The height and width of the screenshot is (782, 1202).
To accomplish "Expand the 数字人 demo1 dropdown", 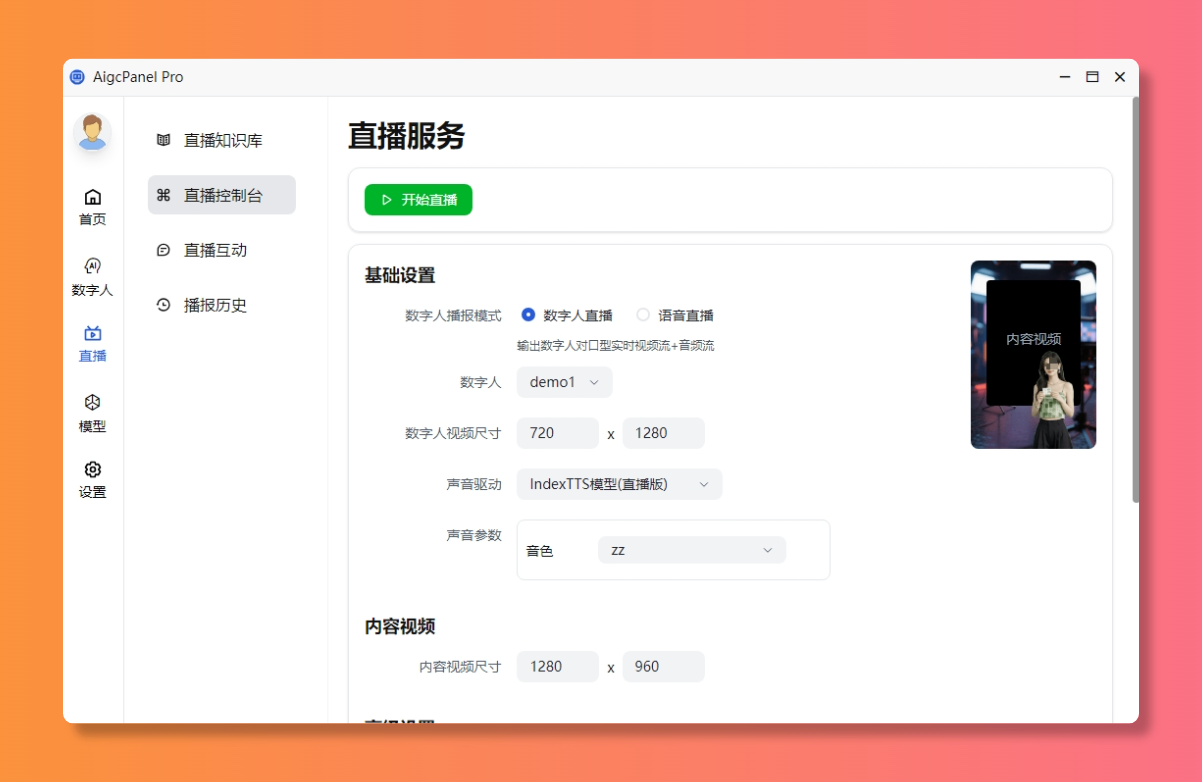I will pyautogui.click(x=564, y=382).
